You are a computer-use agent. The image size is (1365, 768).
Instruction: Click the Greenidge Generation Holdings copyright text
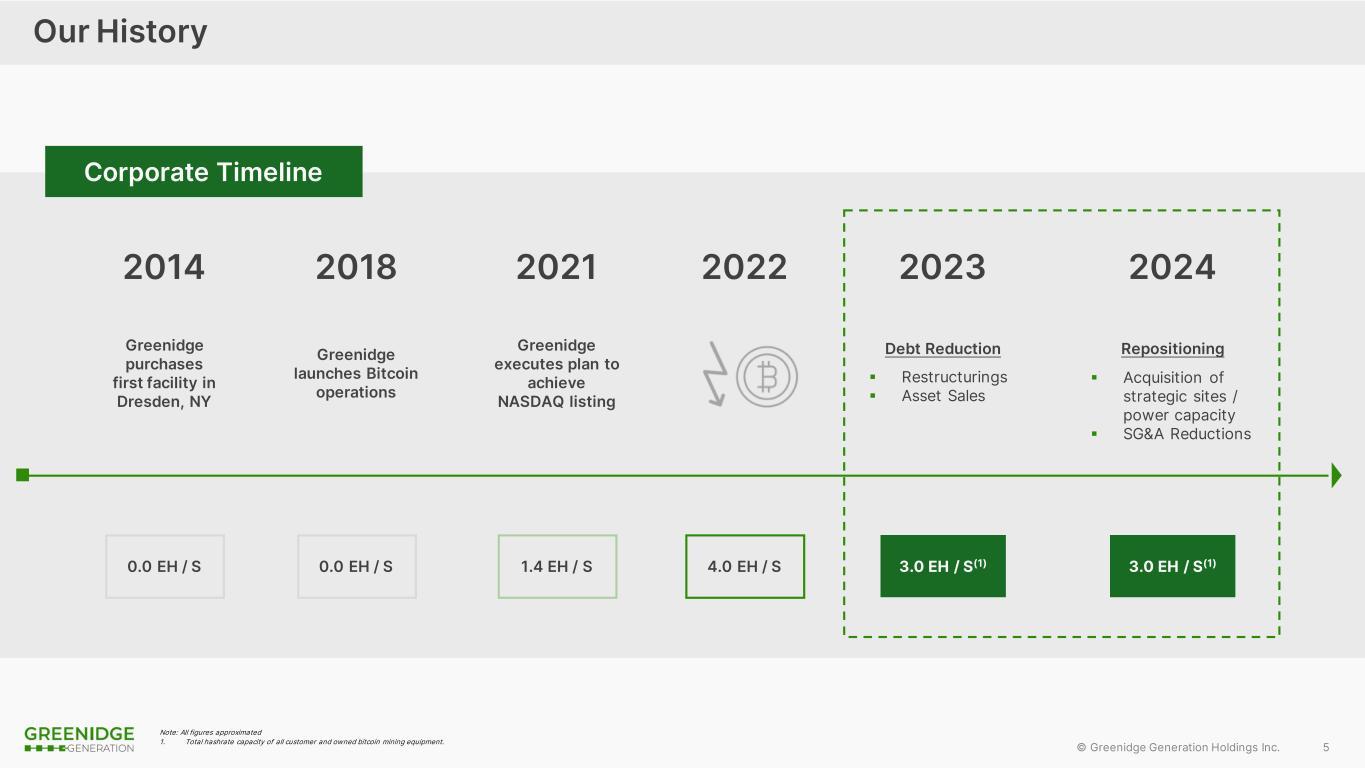[1178, 747]
